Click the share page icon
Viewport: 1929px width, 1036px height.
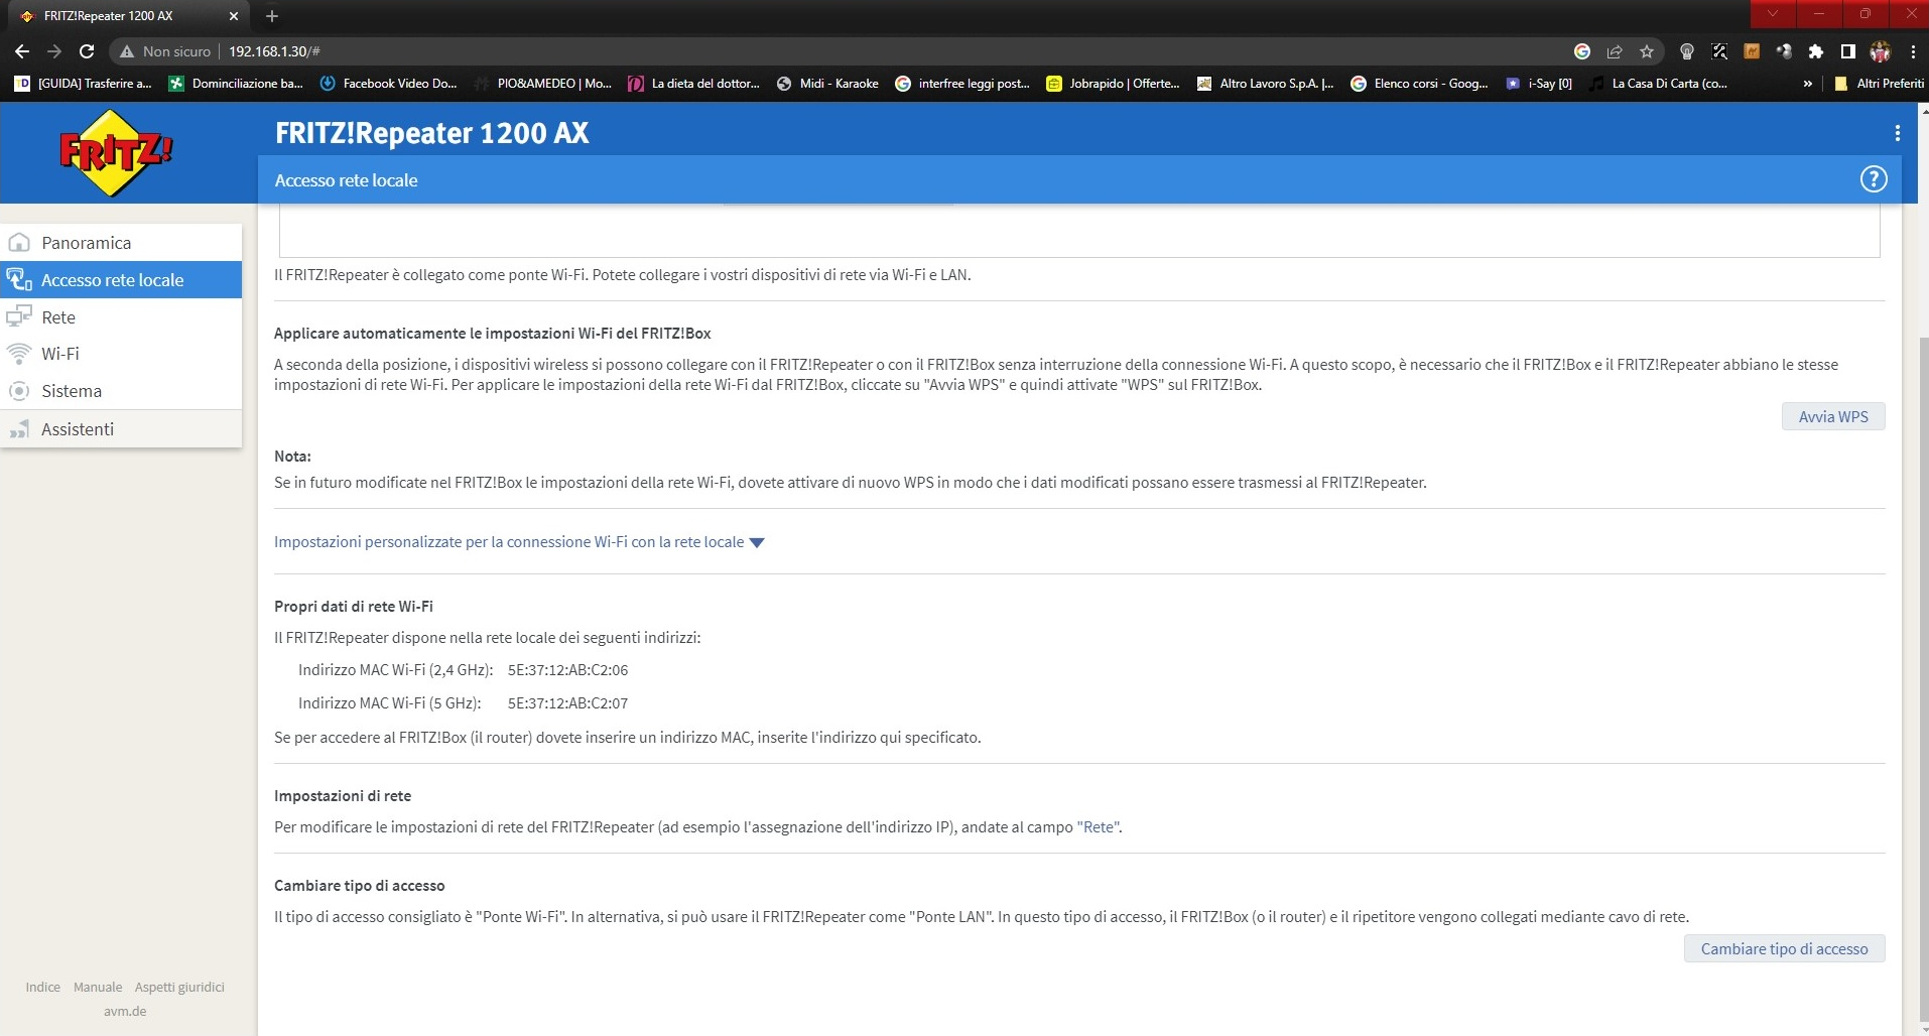(1614, 51)
